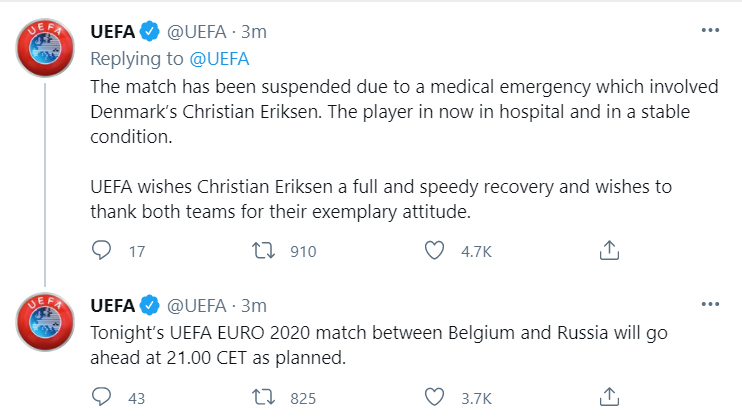The height and width of the screenshot is (417, 742).
Task: Click UEFA avatar on second tweet
Action: [45, 322]
